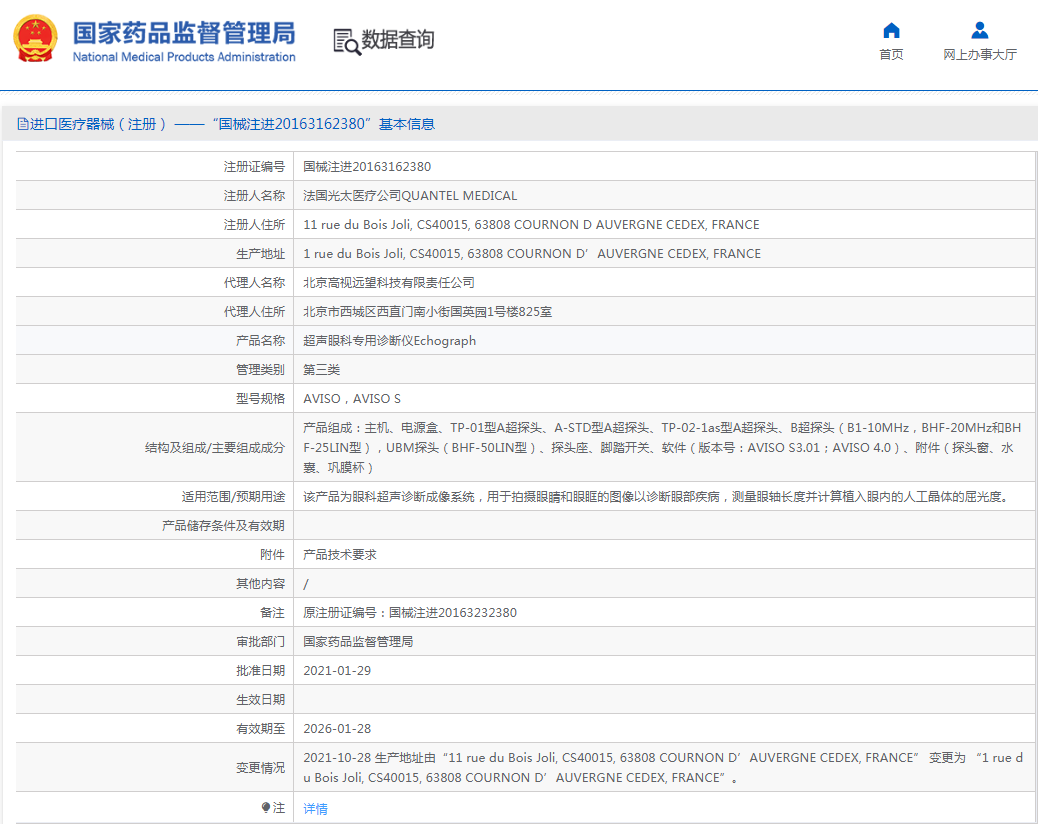Click the 审批部门 row label

[x=261, y=642]
